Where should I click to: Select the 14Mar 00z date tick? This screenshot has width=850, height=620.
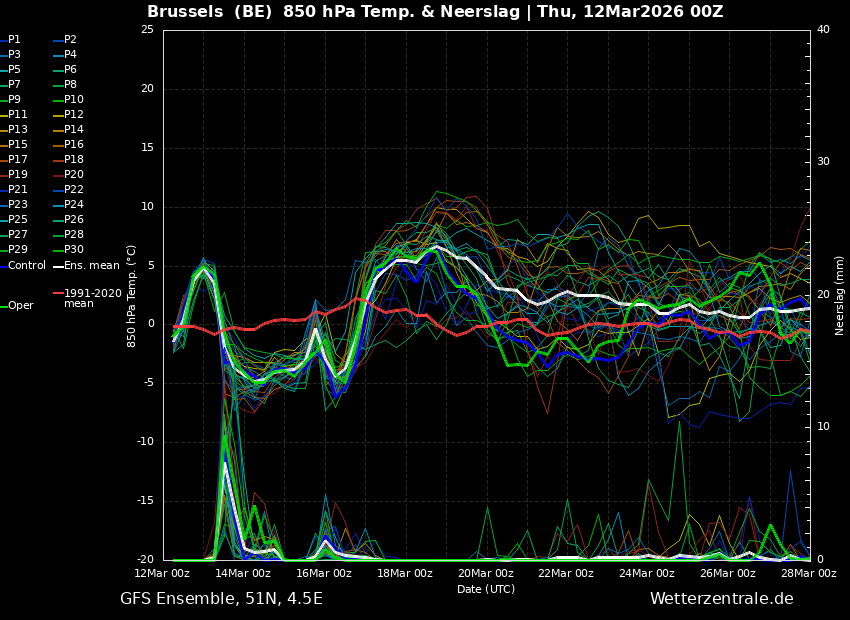pos(243,574)
